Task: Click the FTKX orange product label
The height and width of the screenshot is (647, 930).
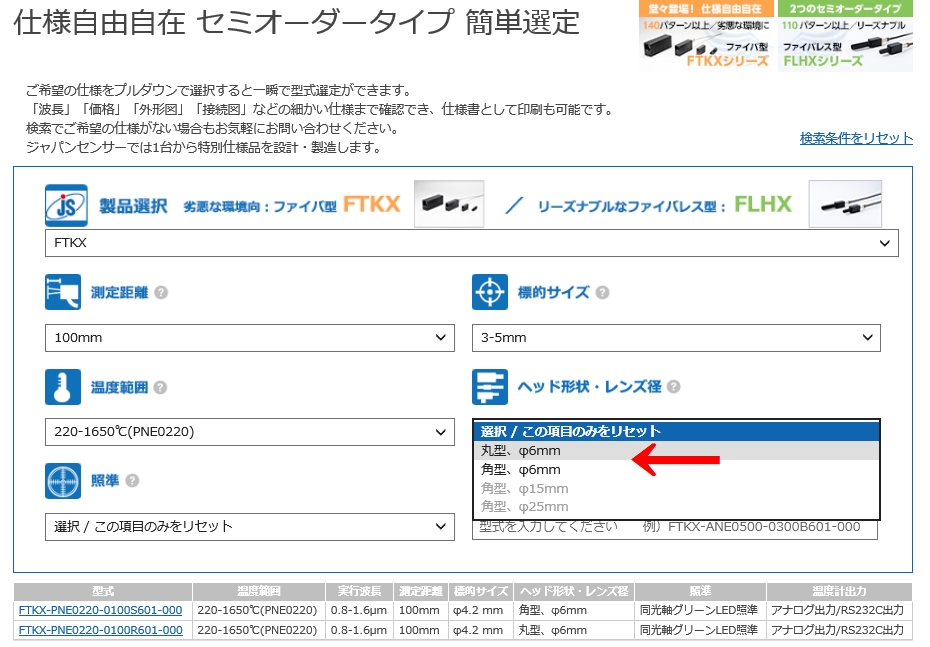Action: point(371,205)
